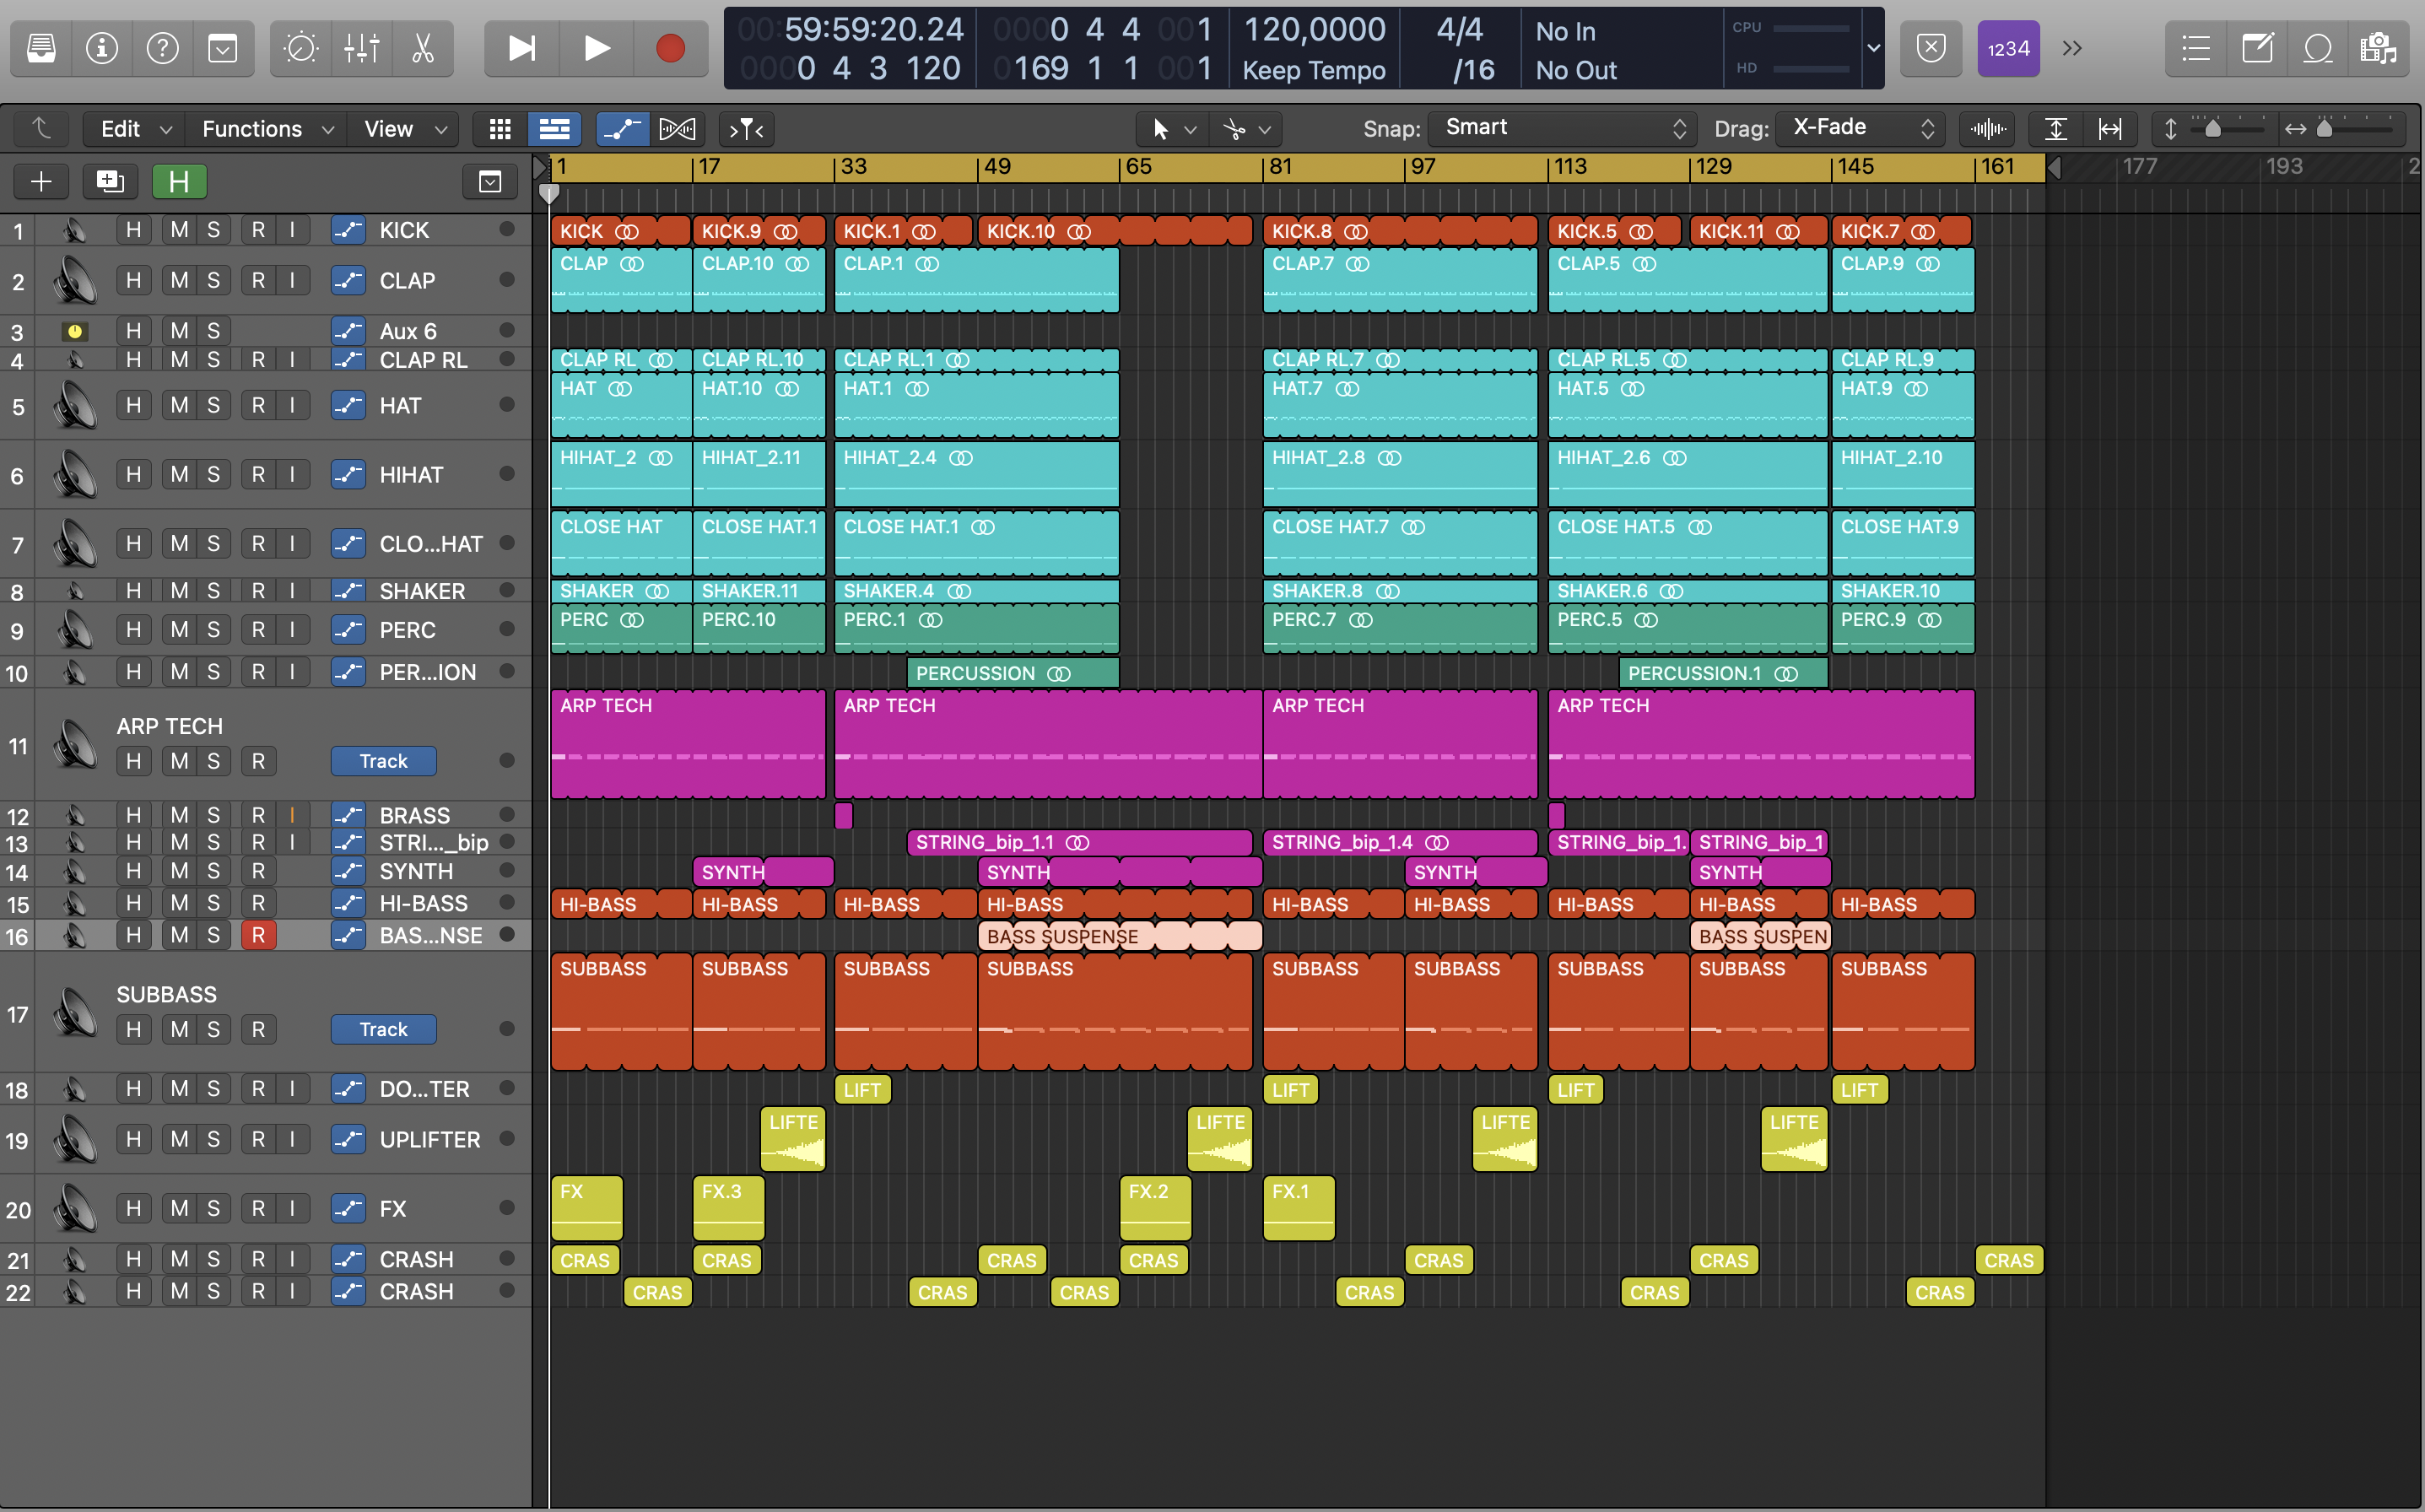Click the purple 1234 count-in button
This screenshot has width=2425, height=1512.
(x=2008, y=48)
